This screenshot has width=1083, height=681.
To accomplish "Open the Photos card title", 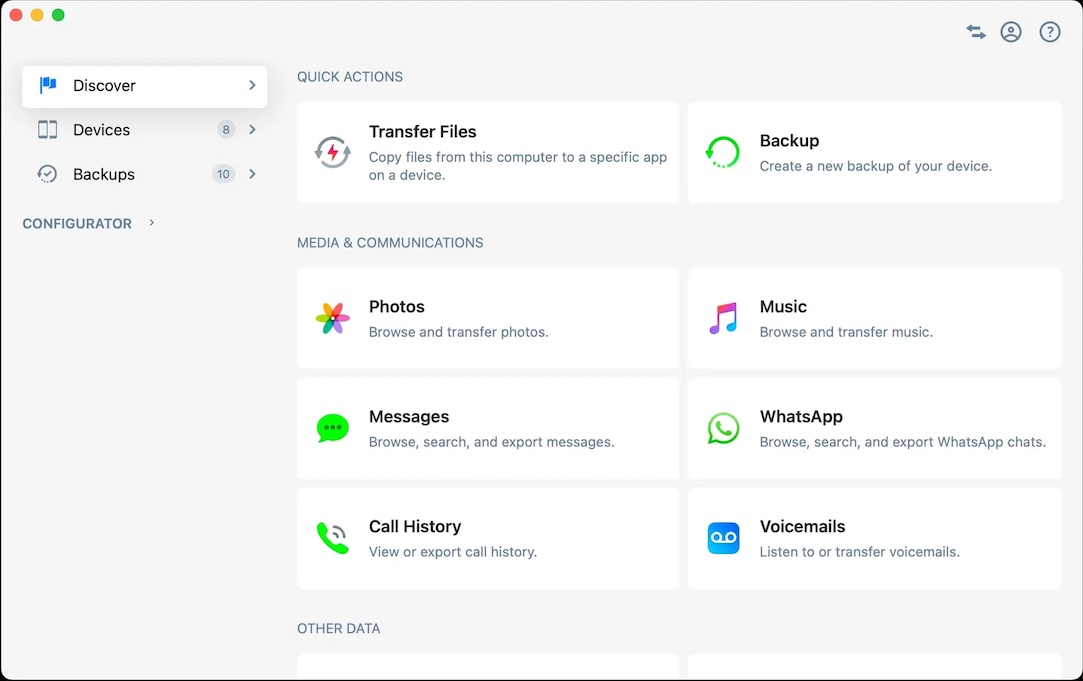I will [x=396, y=307].
